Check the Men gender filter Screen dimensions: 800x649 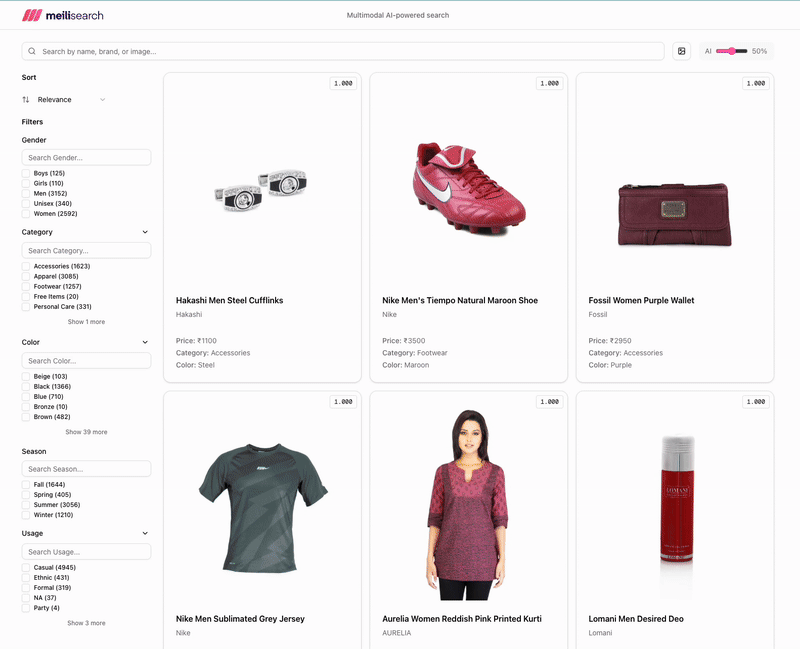[26, 194]
